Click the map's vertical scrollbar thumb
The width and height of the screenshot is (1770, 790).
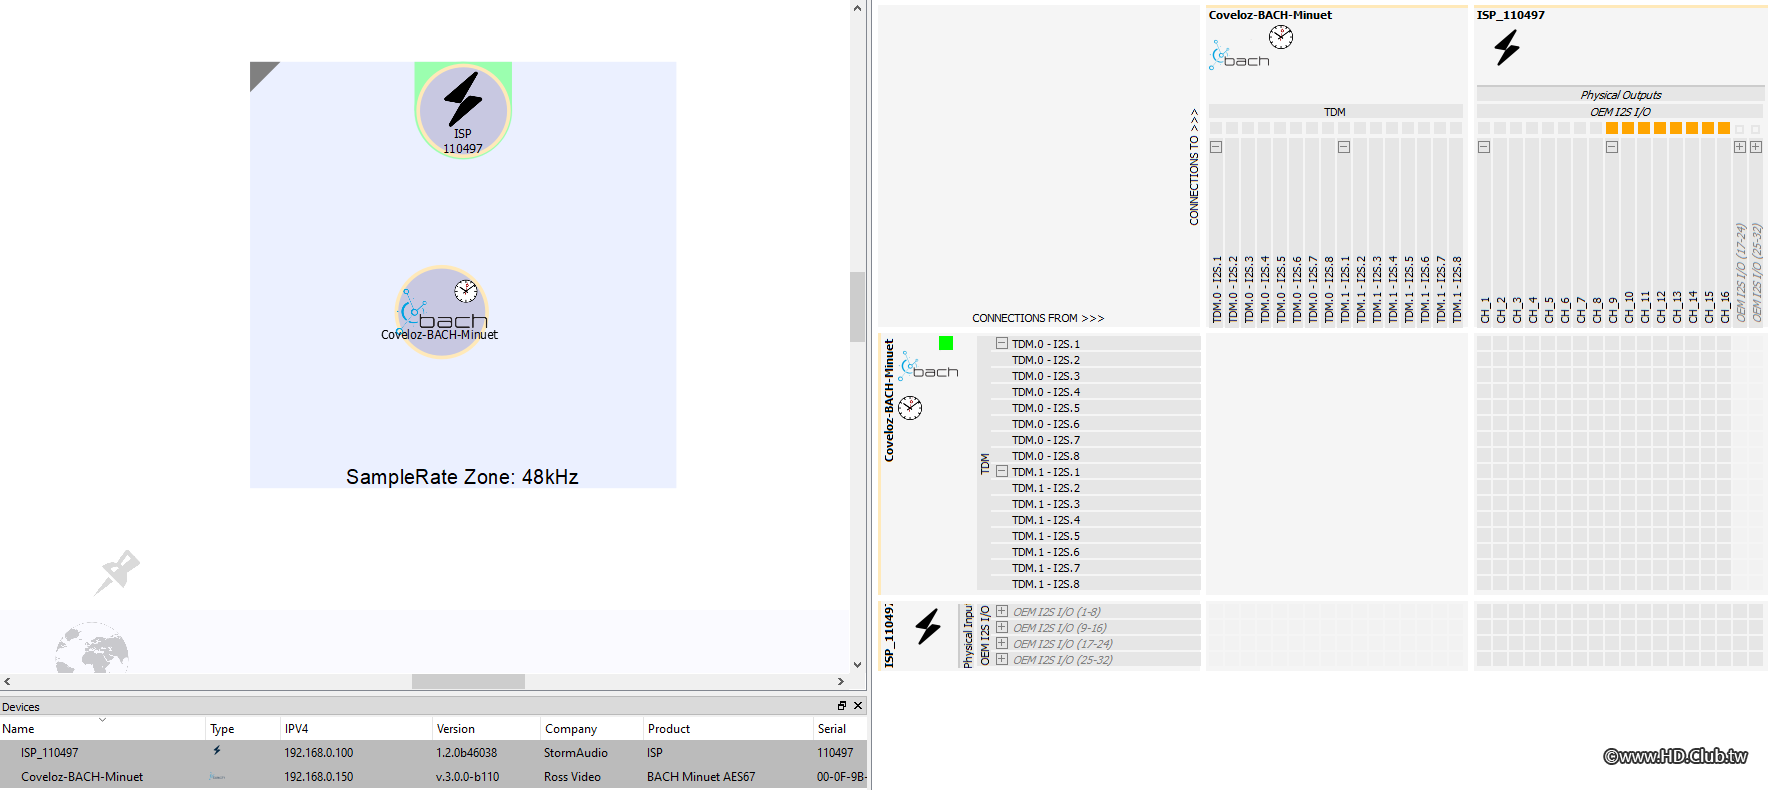(x=857, y=306)
